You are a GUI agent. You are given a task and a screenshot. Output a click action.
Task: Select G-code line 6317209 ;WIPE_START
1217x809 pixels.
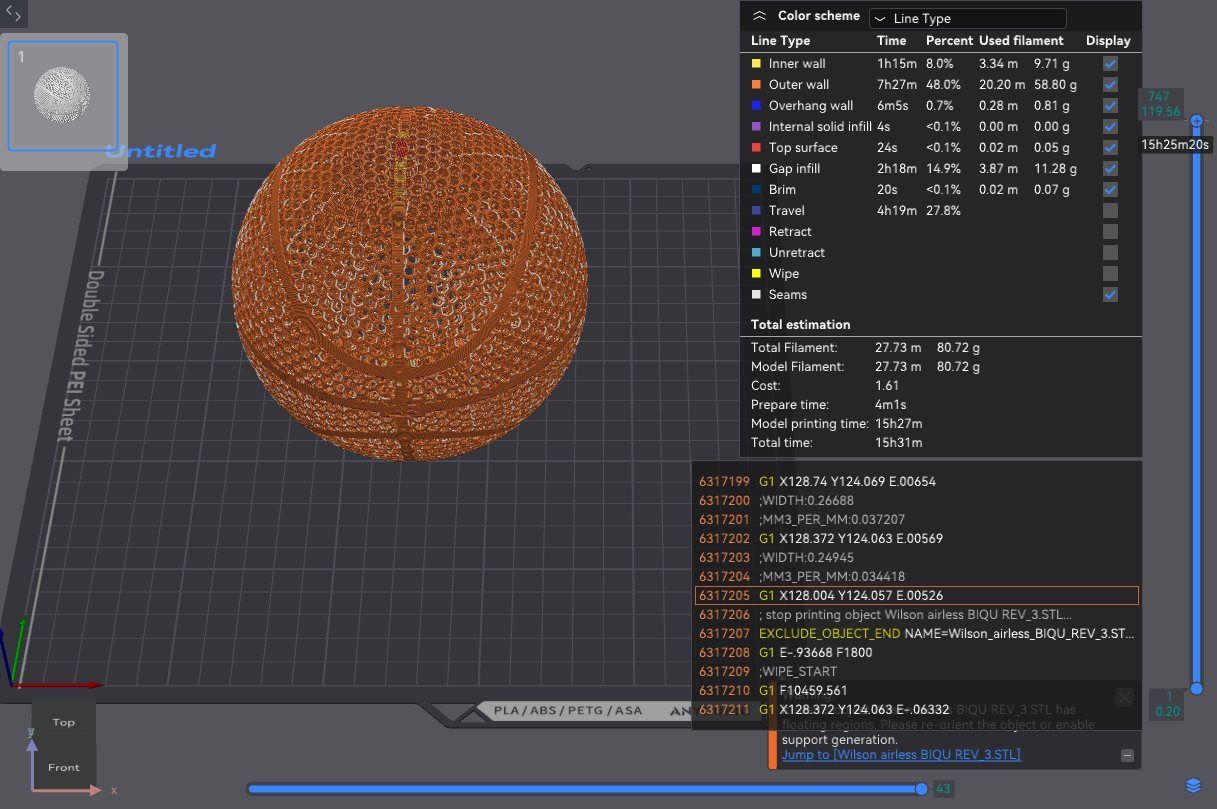point(917,671)
